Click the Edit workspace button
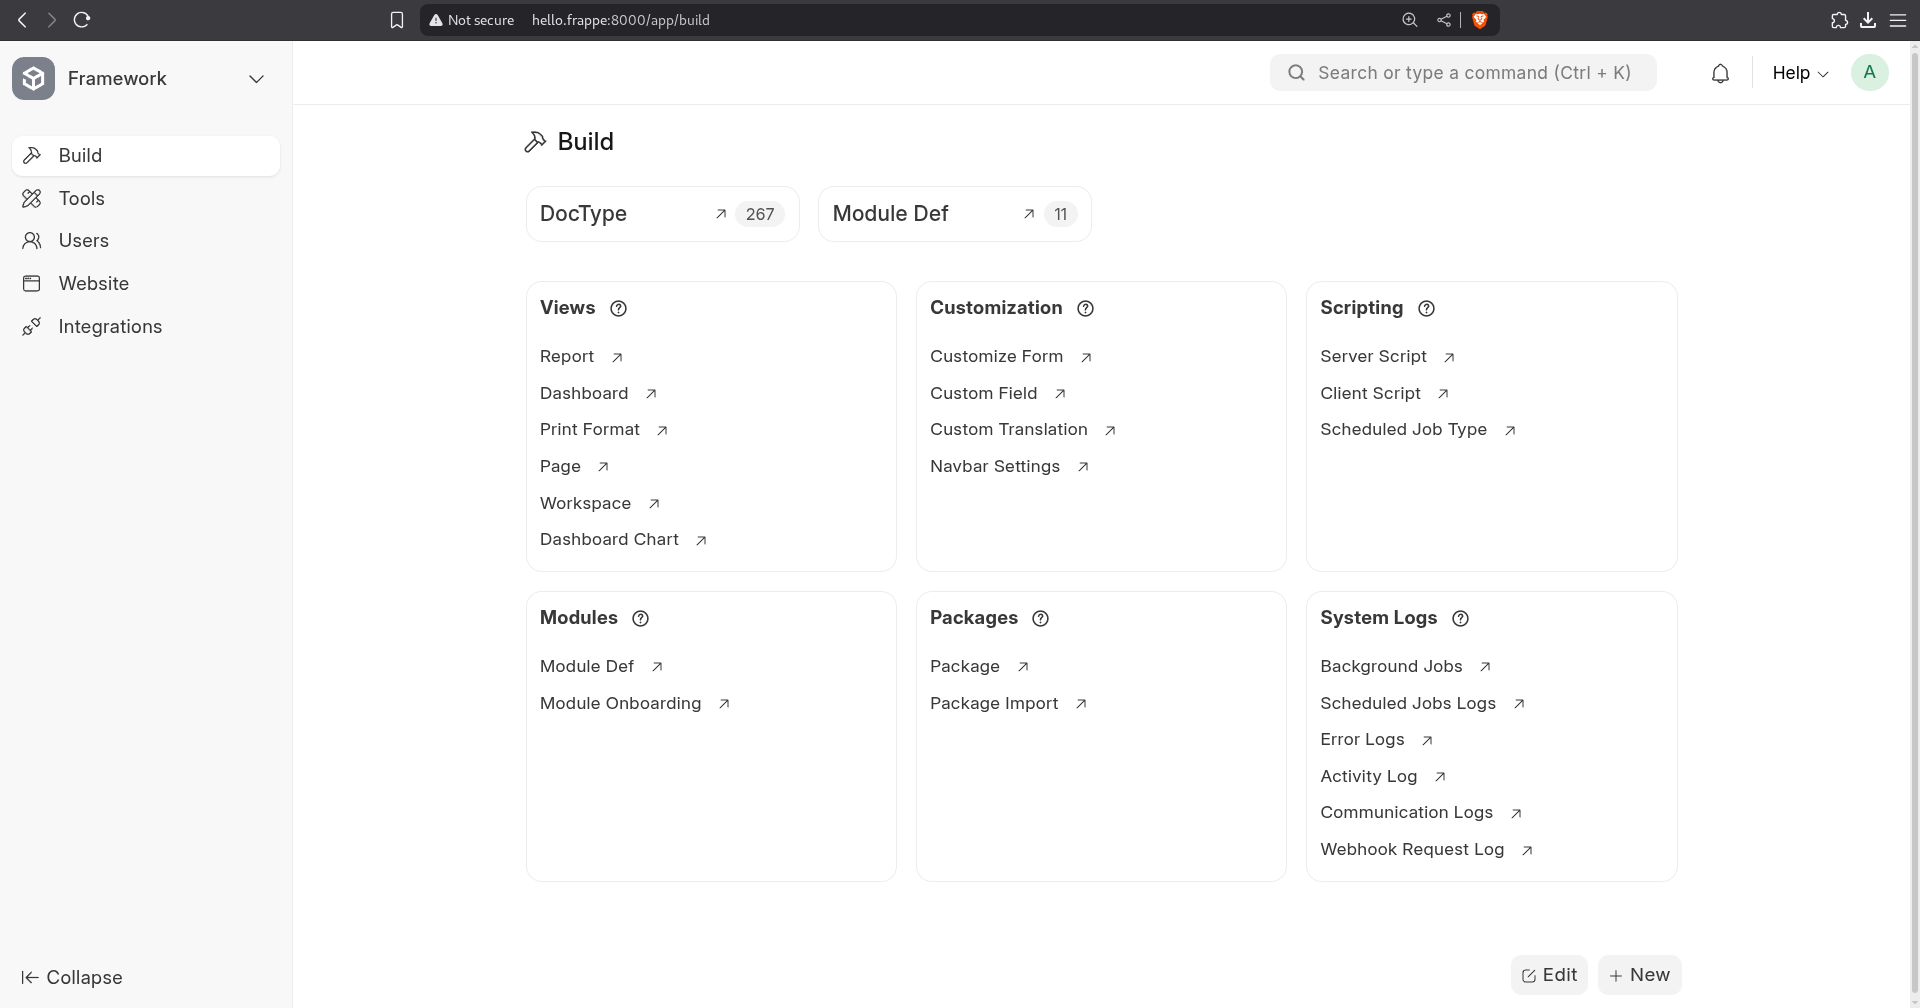 click(1548, 975)
